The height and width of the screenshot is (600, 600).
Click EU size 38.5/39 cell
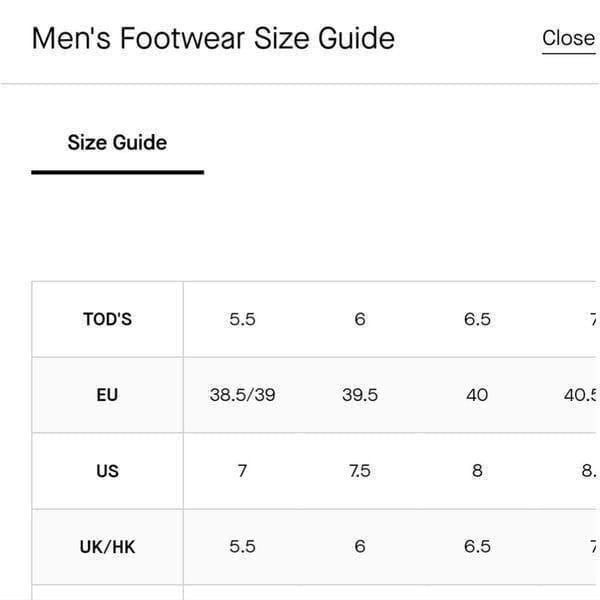pyautogui.click(x=242, y=395)
